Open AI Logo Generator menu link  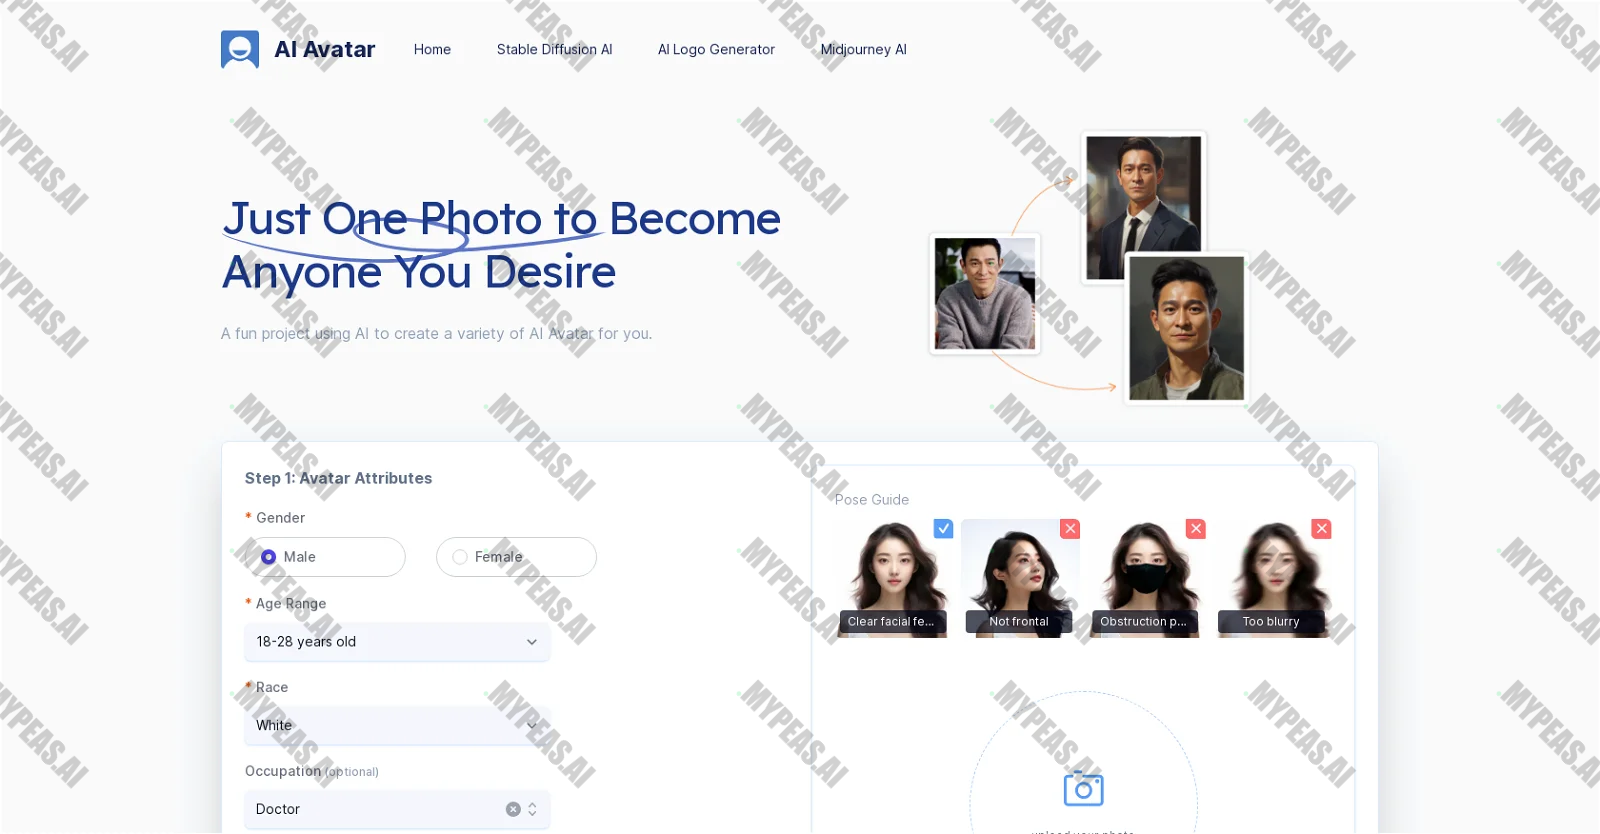(x=716, y=49)
